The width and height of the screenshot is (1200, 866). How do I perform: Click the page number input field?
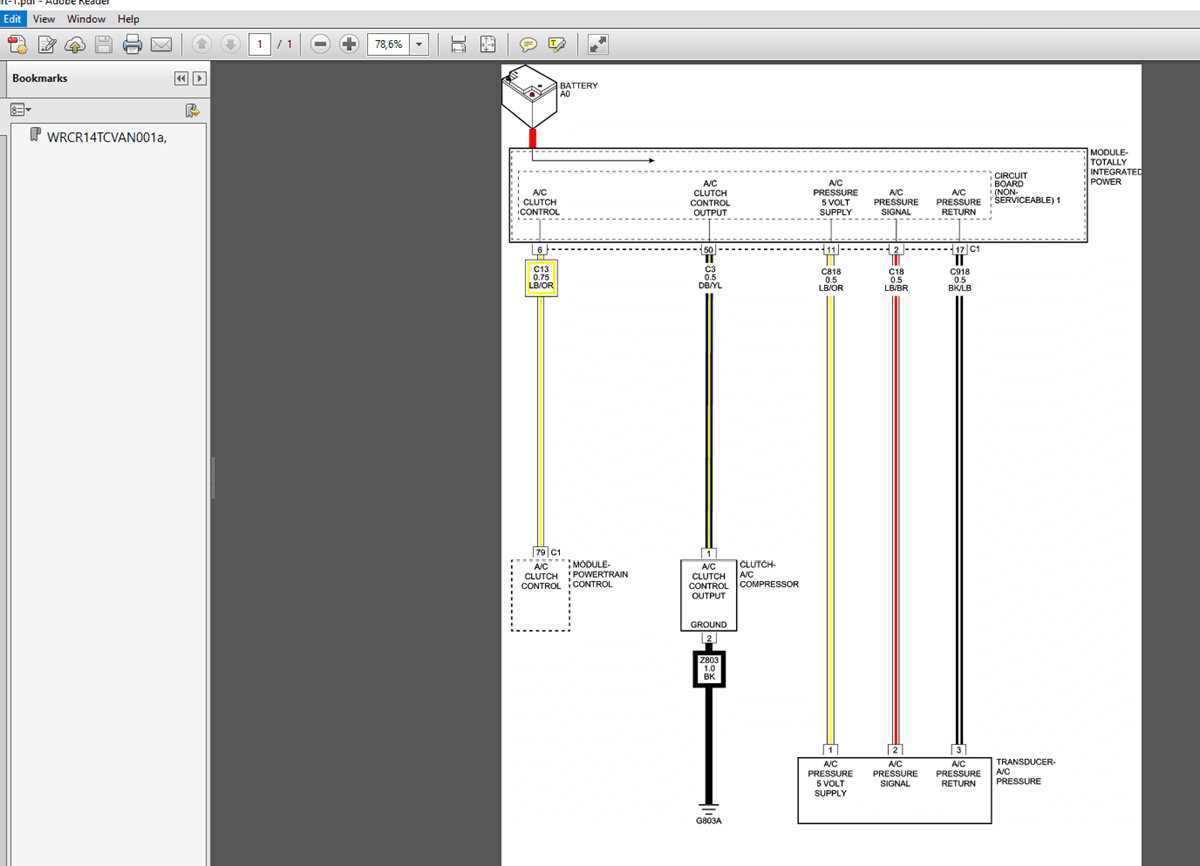click(x=260, y=44)
